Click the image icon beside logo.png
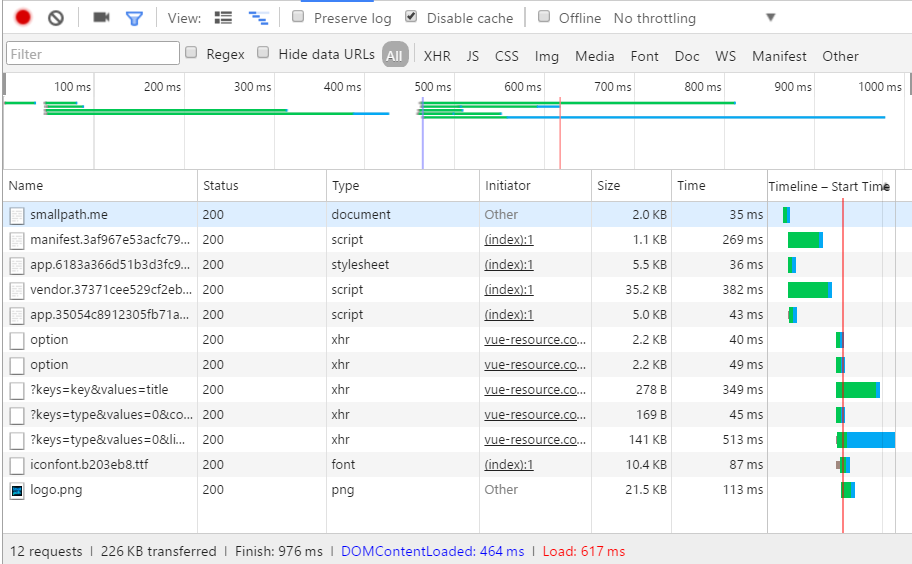The image size is (912, 564). (17, 491)
